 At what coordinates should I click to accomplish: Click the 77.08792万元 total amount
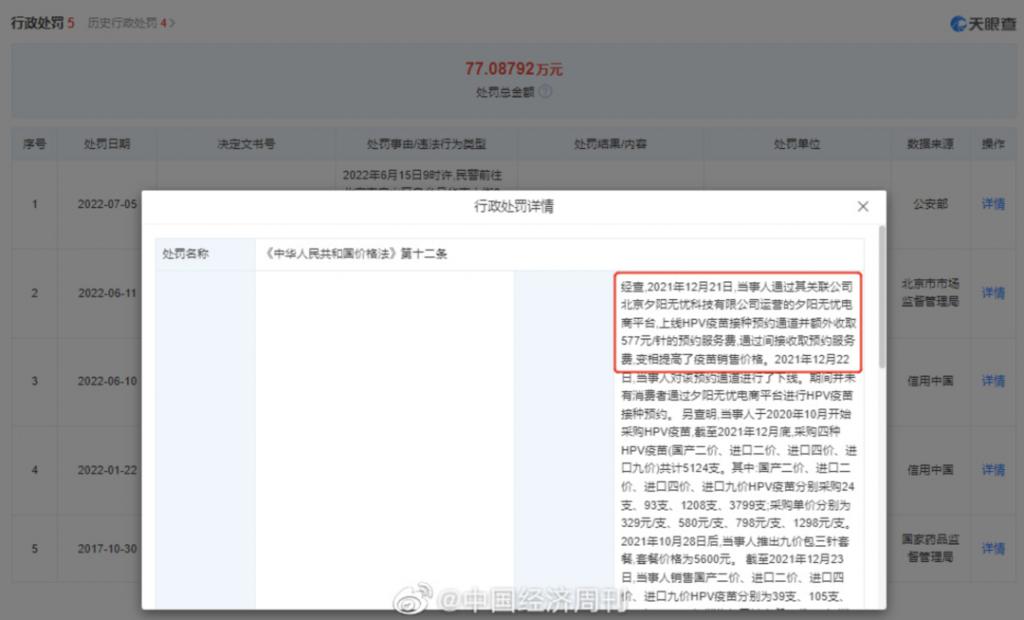[513, 69]
